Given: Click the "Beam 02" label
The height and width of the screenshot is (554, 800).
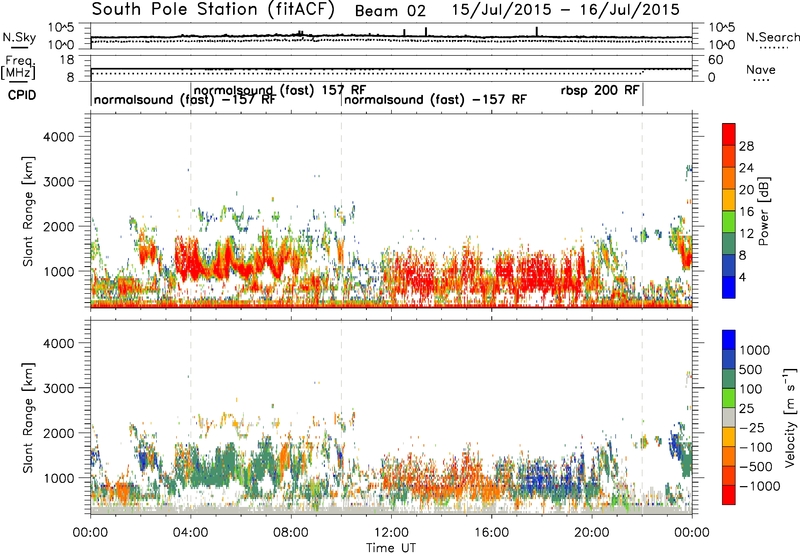Looking at the screenshot, I should [x=390, y=11].
